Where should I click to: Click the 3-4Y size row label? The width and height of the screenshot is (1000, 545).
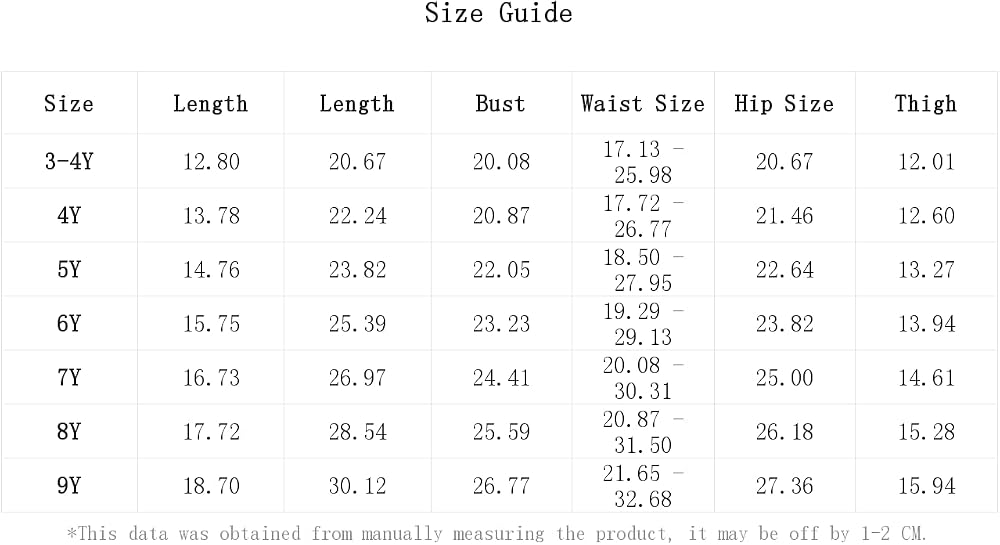69,161
